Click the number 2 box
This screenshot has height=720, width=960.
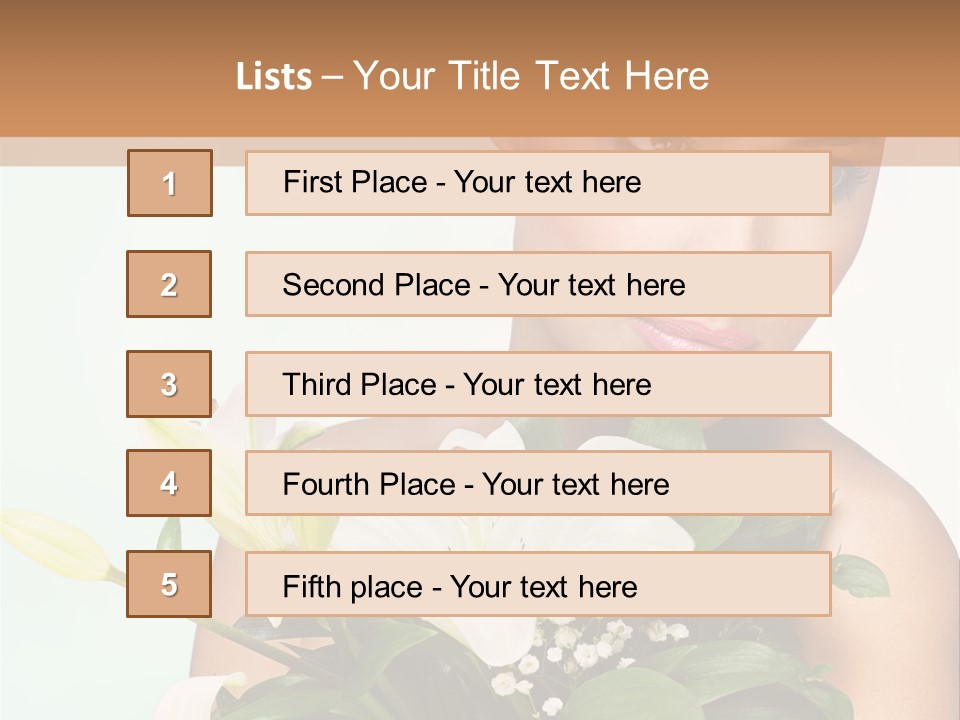coord(169,284)
